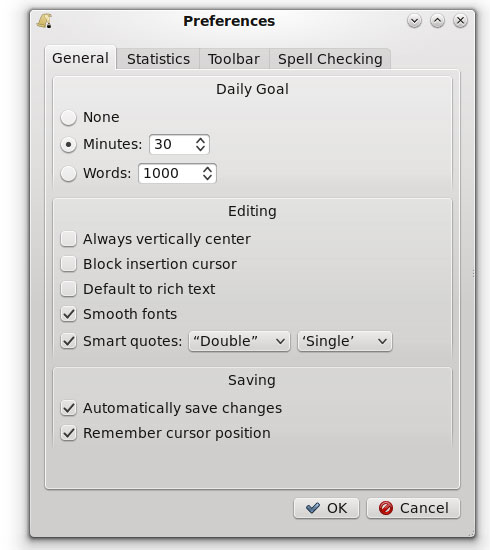Viewport: 490px width, 550px height.
Task: Disable Smooth fonts option
Action: [68, 314]
